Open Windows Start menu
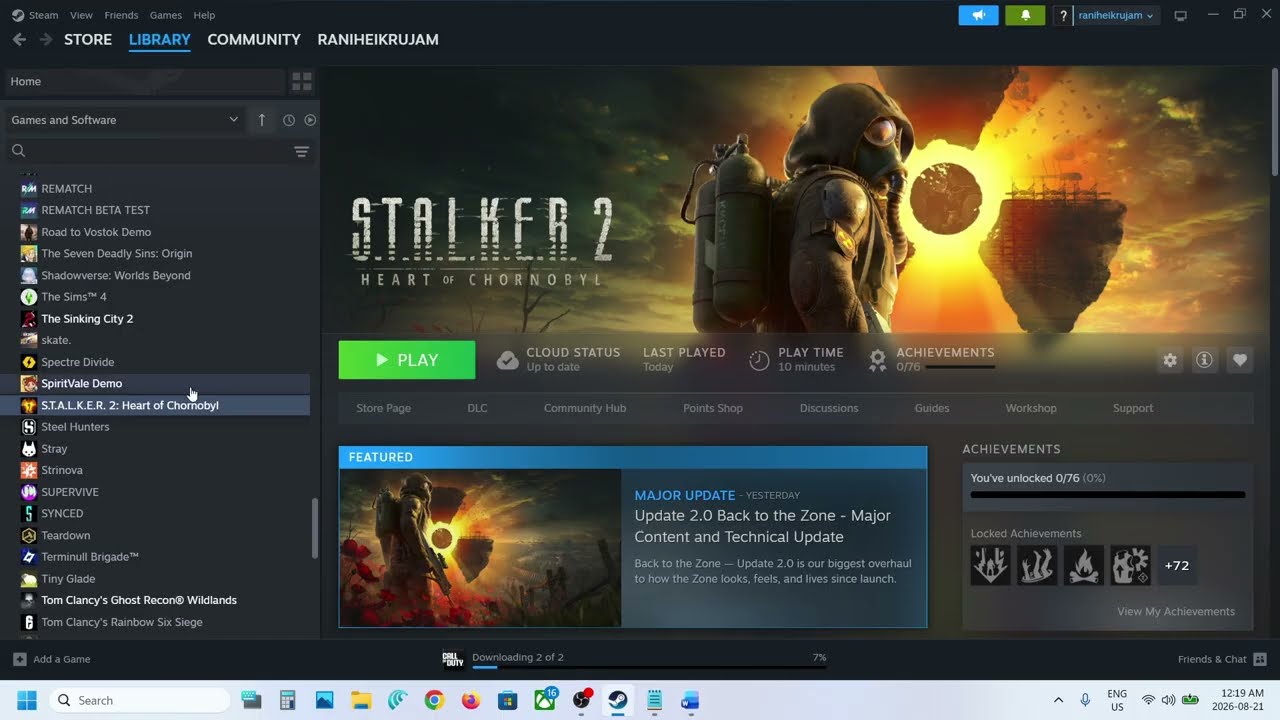Viewport: 1280px width, 720px height. [26, 700]
